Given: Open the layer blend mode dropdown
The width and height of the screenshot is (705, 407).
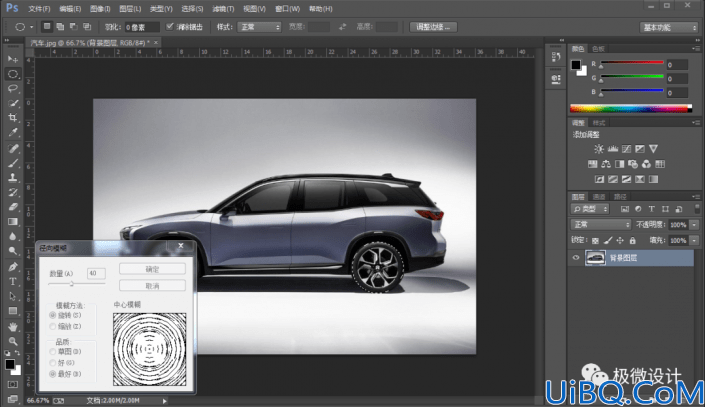Looking at the screenshot, I should [x=601, y=224].
